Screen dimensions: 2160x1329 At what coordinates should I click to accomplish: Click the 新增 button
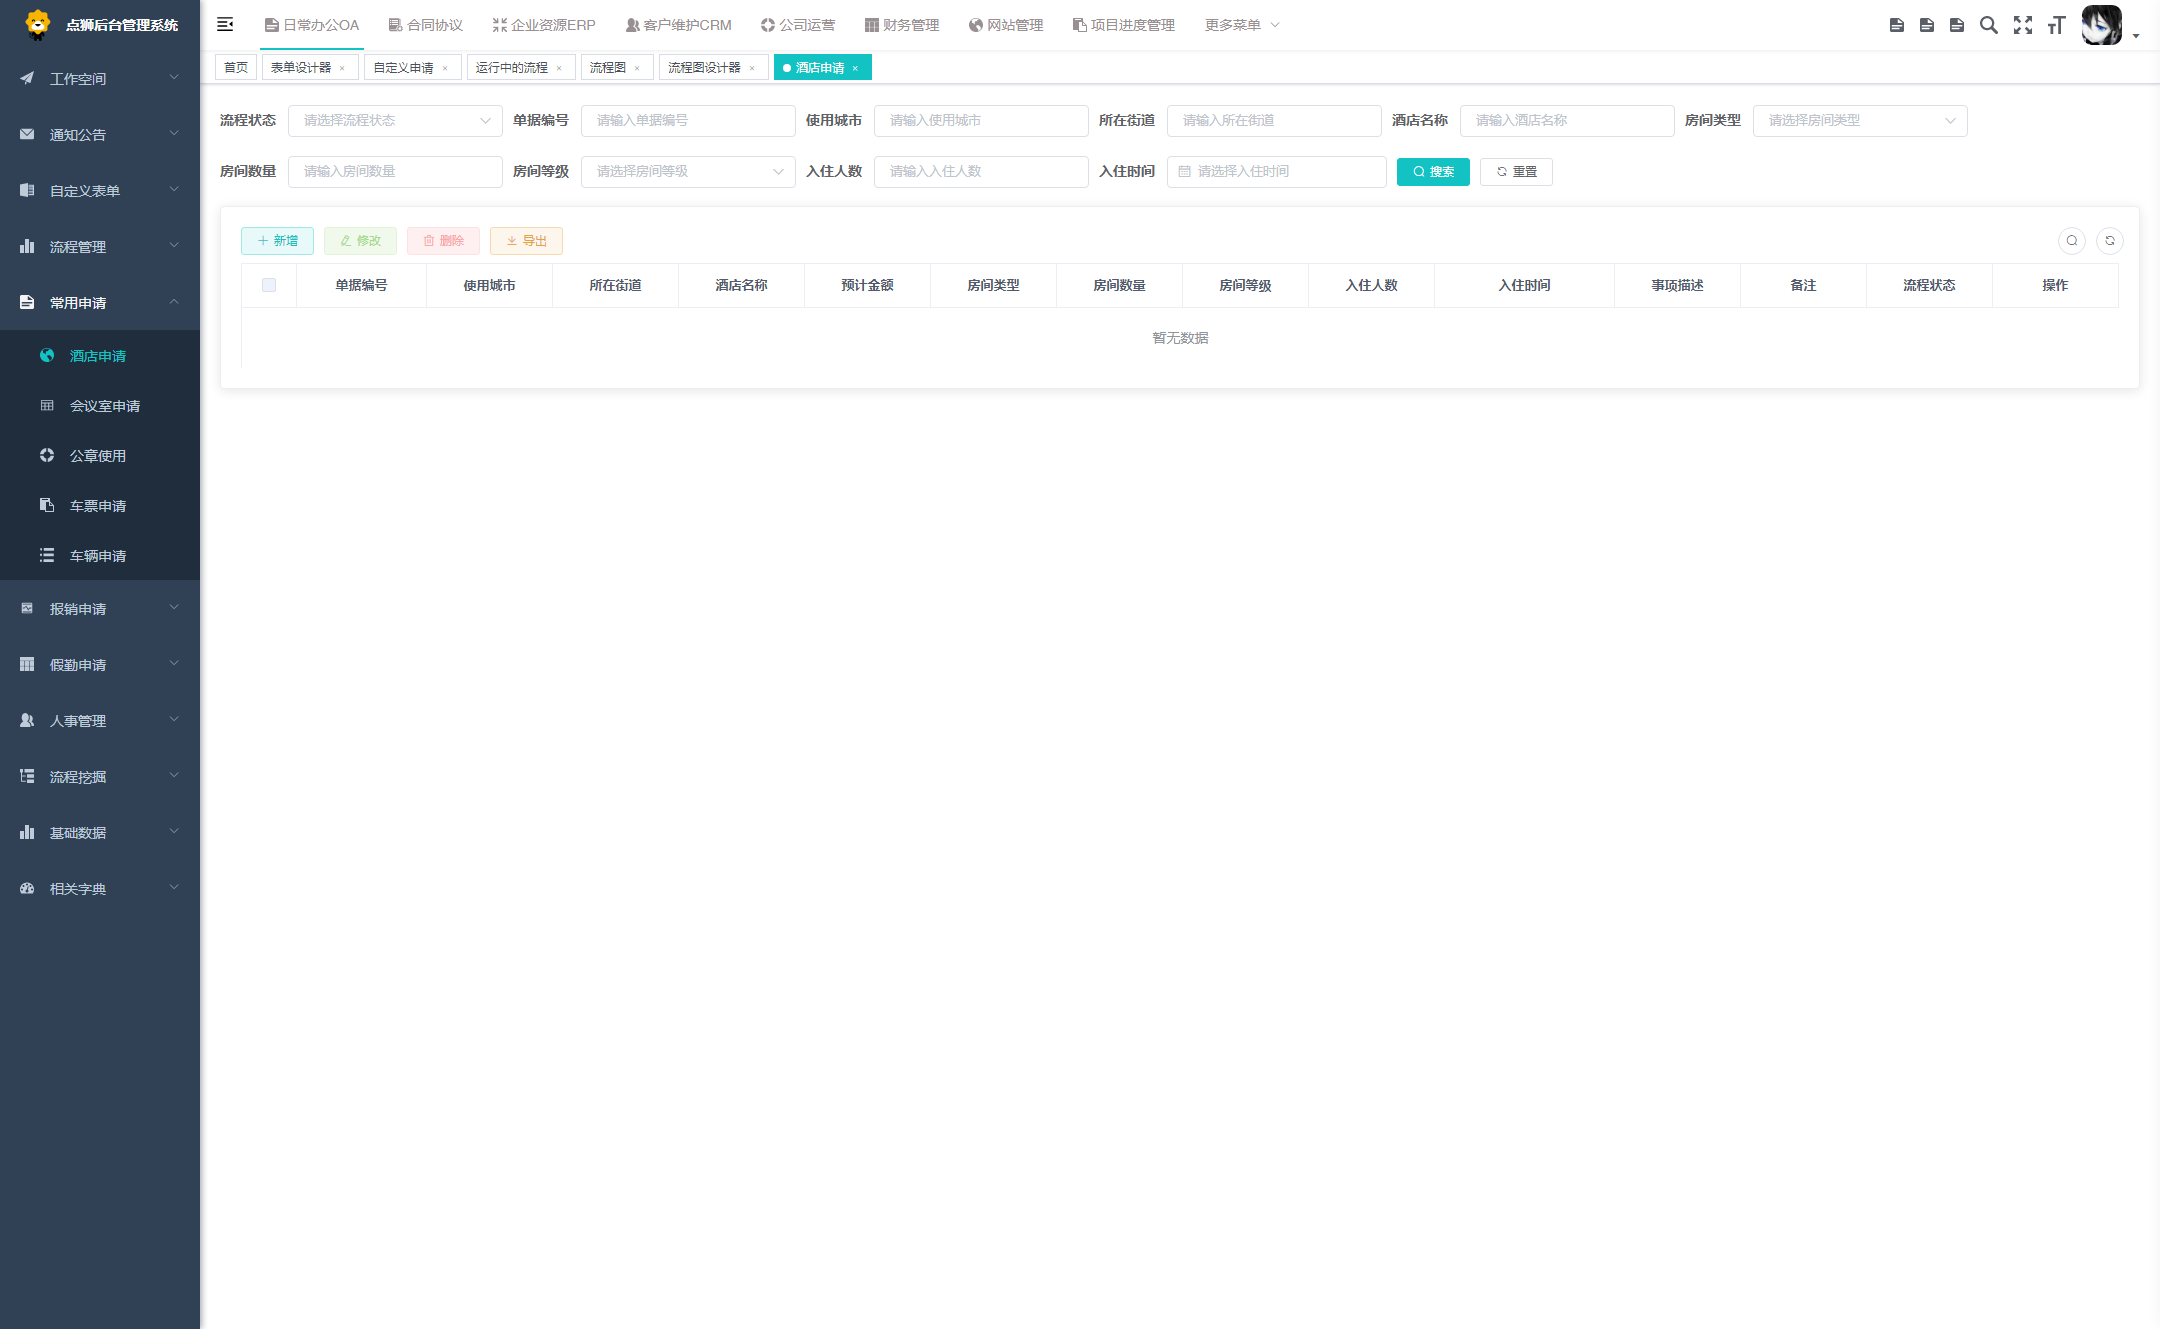[x=277, y=241]
